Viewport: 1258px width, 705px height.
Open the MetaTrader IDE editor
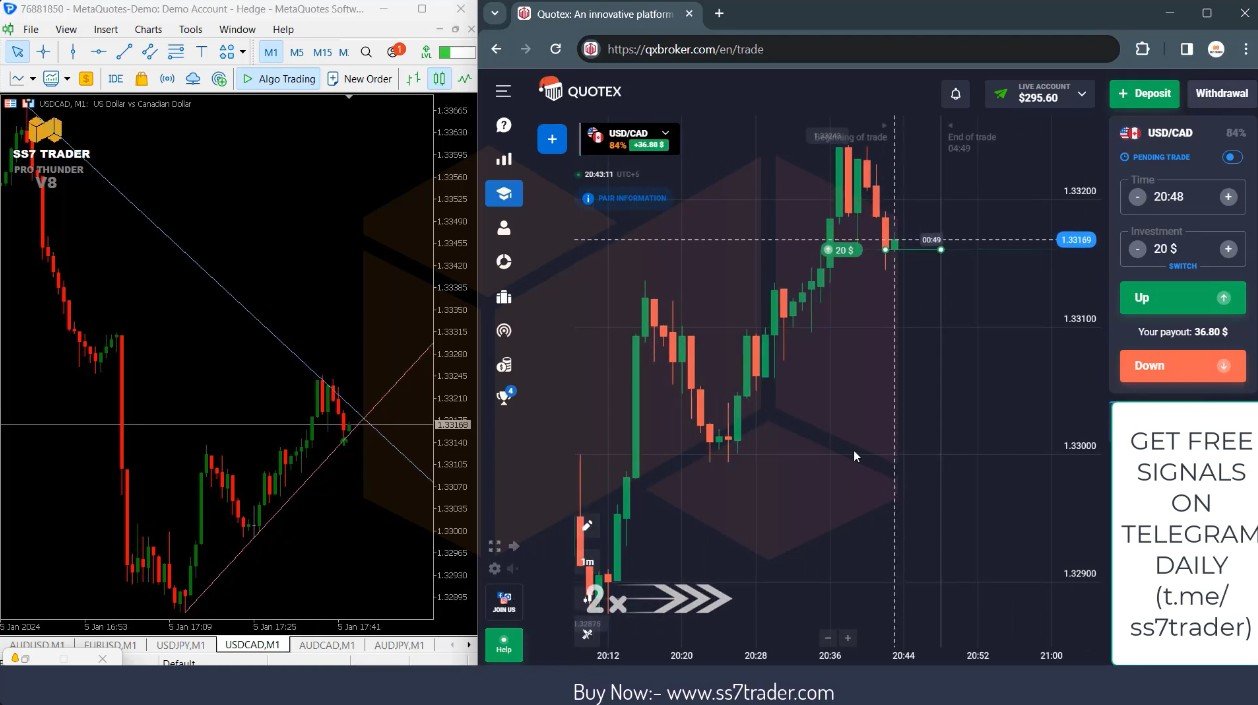point(116,79)
